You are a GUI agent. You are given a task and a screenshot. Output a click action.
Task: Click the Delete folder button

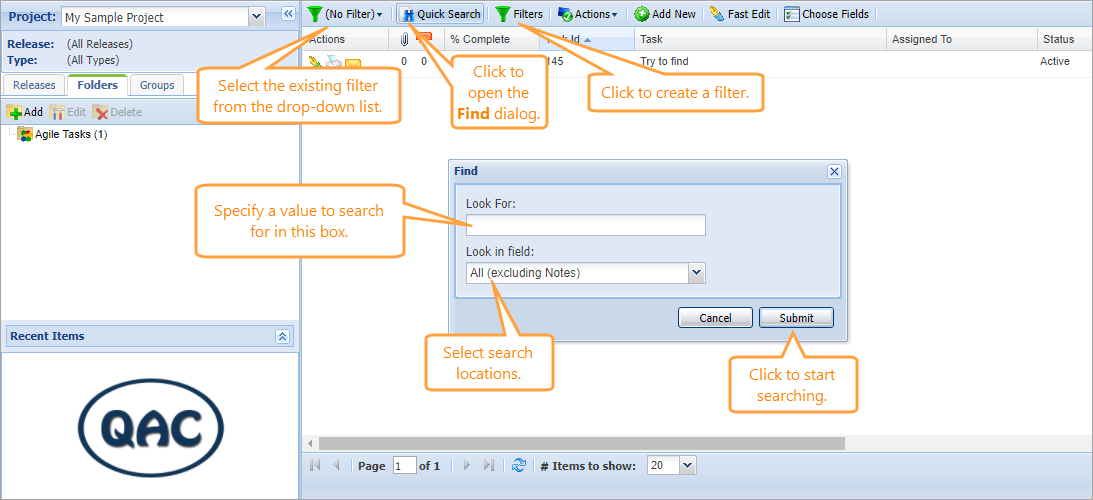(118, 112)
